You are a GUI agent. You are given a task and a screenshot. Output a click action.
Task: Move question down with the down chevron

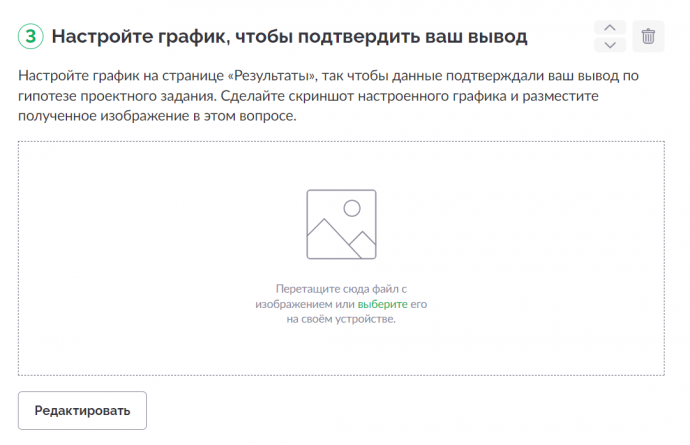609,45
